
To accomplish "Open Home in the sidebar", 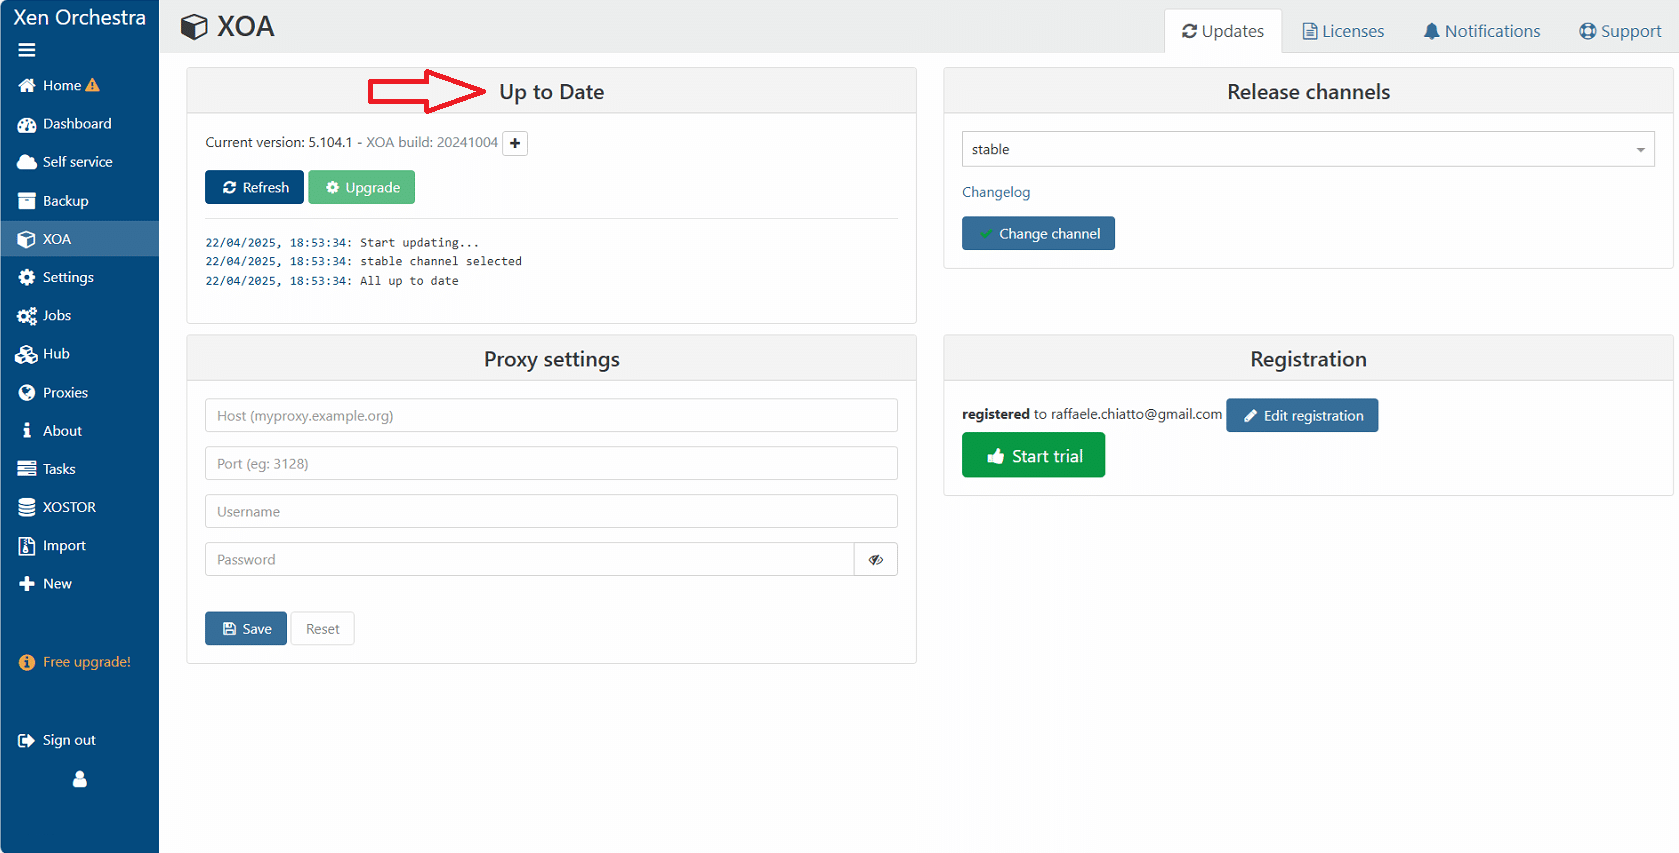I will (61, 85).
